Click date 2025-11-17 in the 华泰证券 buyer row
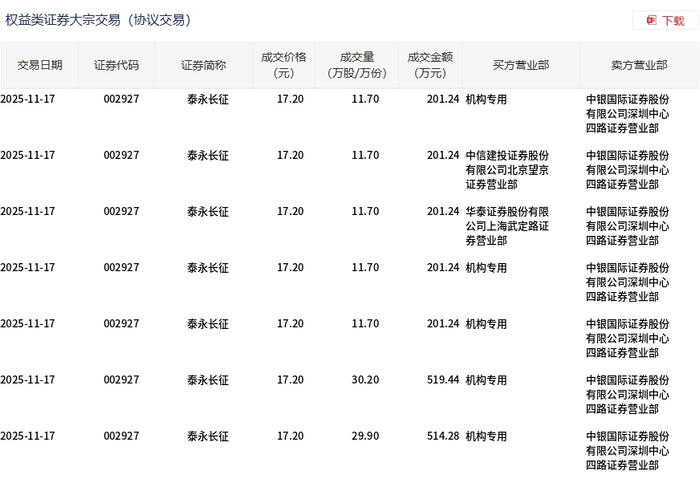Image resolution: width=700 pixels, height=483 pixels. [28, 212]
